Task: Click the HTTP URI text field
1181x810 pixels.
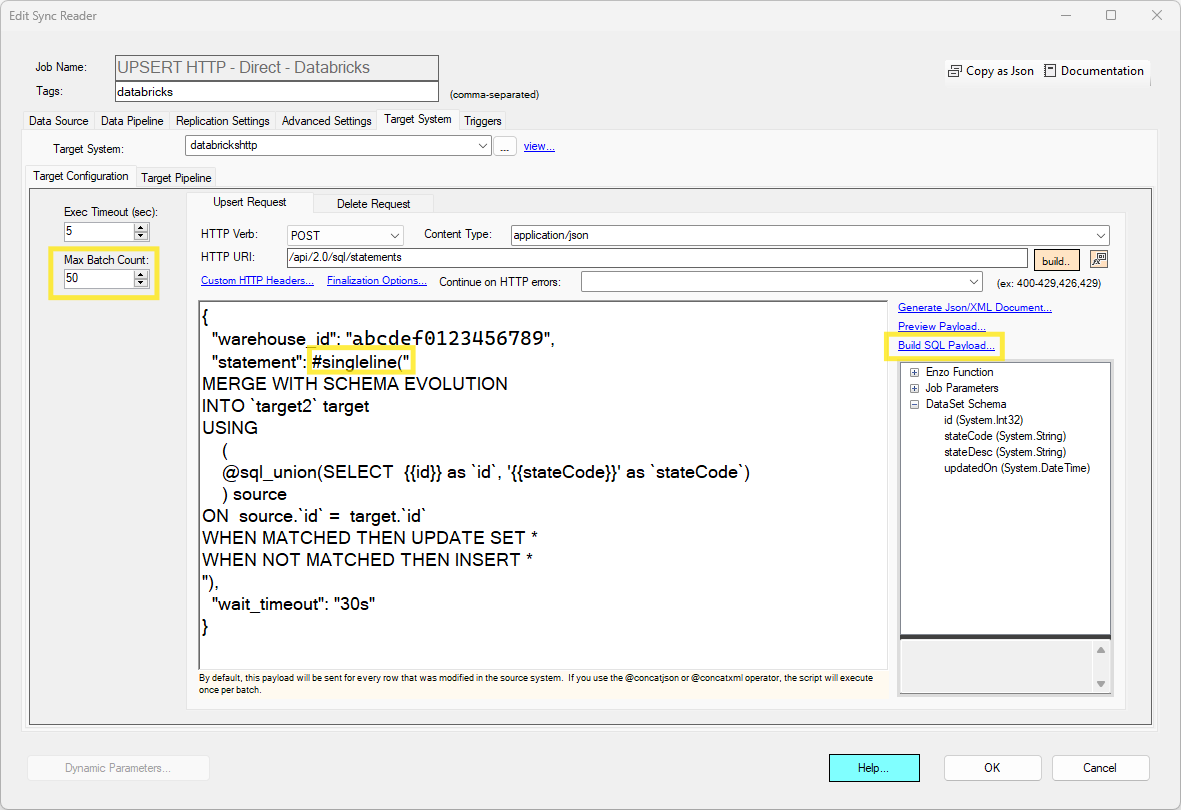Action: pos(657,258)
